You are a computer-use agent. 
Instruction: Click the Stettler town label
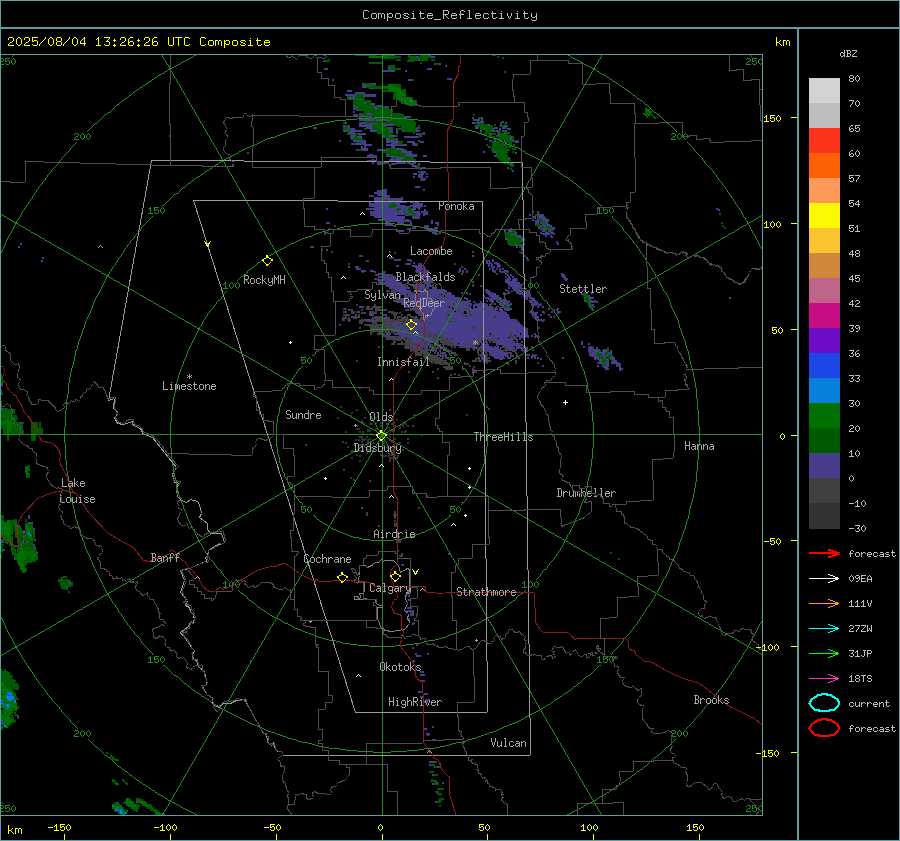[x=583, y=289]
